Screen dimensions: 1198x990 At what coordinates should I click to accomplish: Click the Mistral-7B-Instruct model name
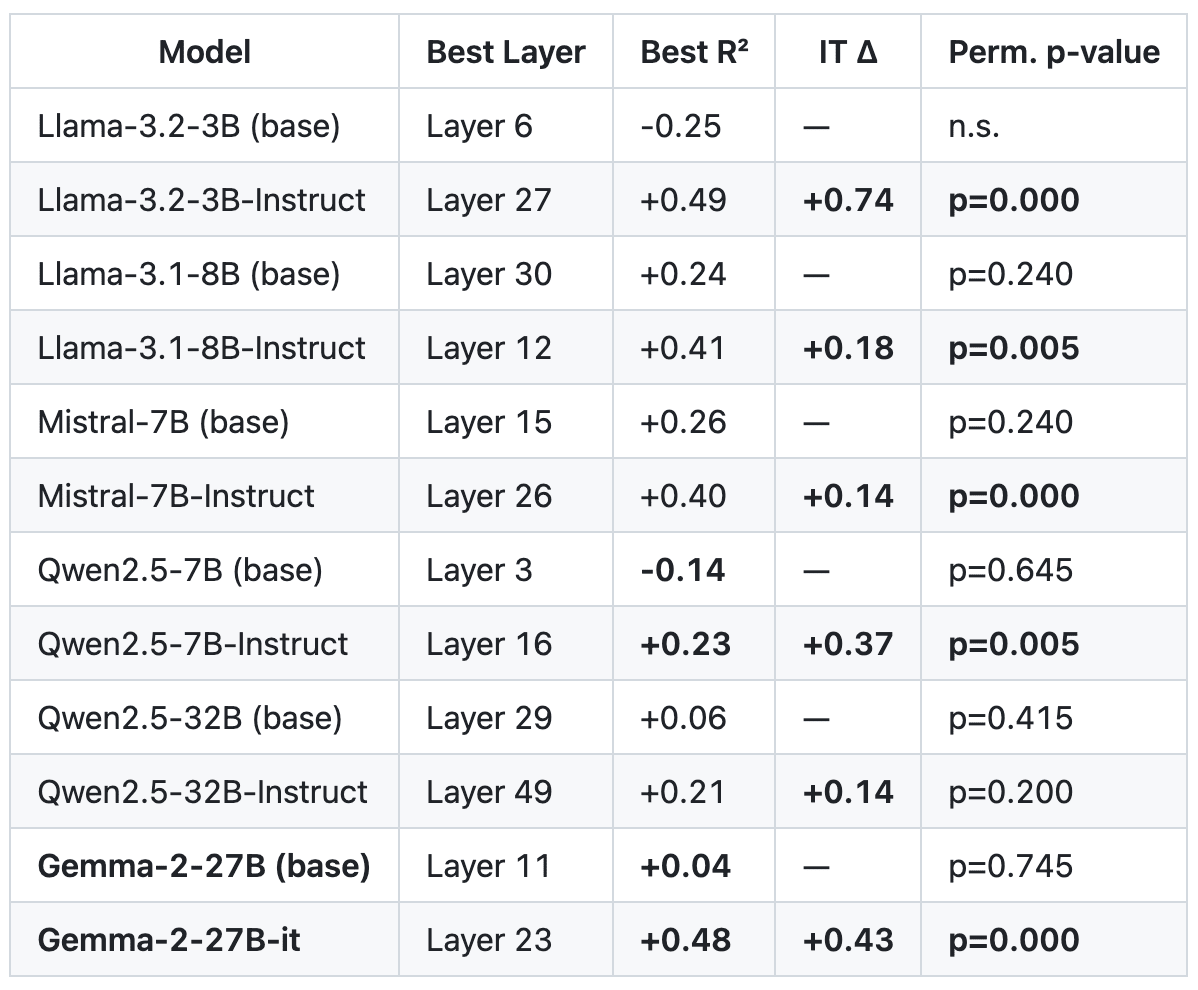176,496
